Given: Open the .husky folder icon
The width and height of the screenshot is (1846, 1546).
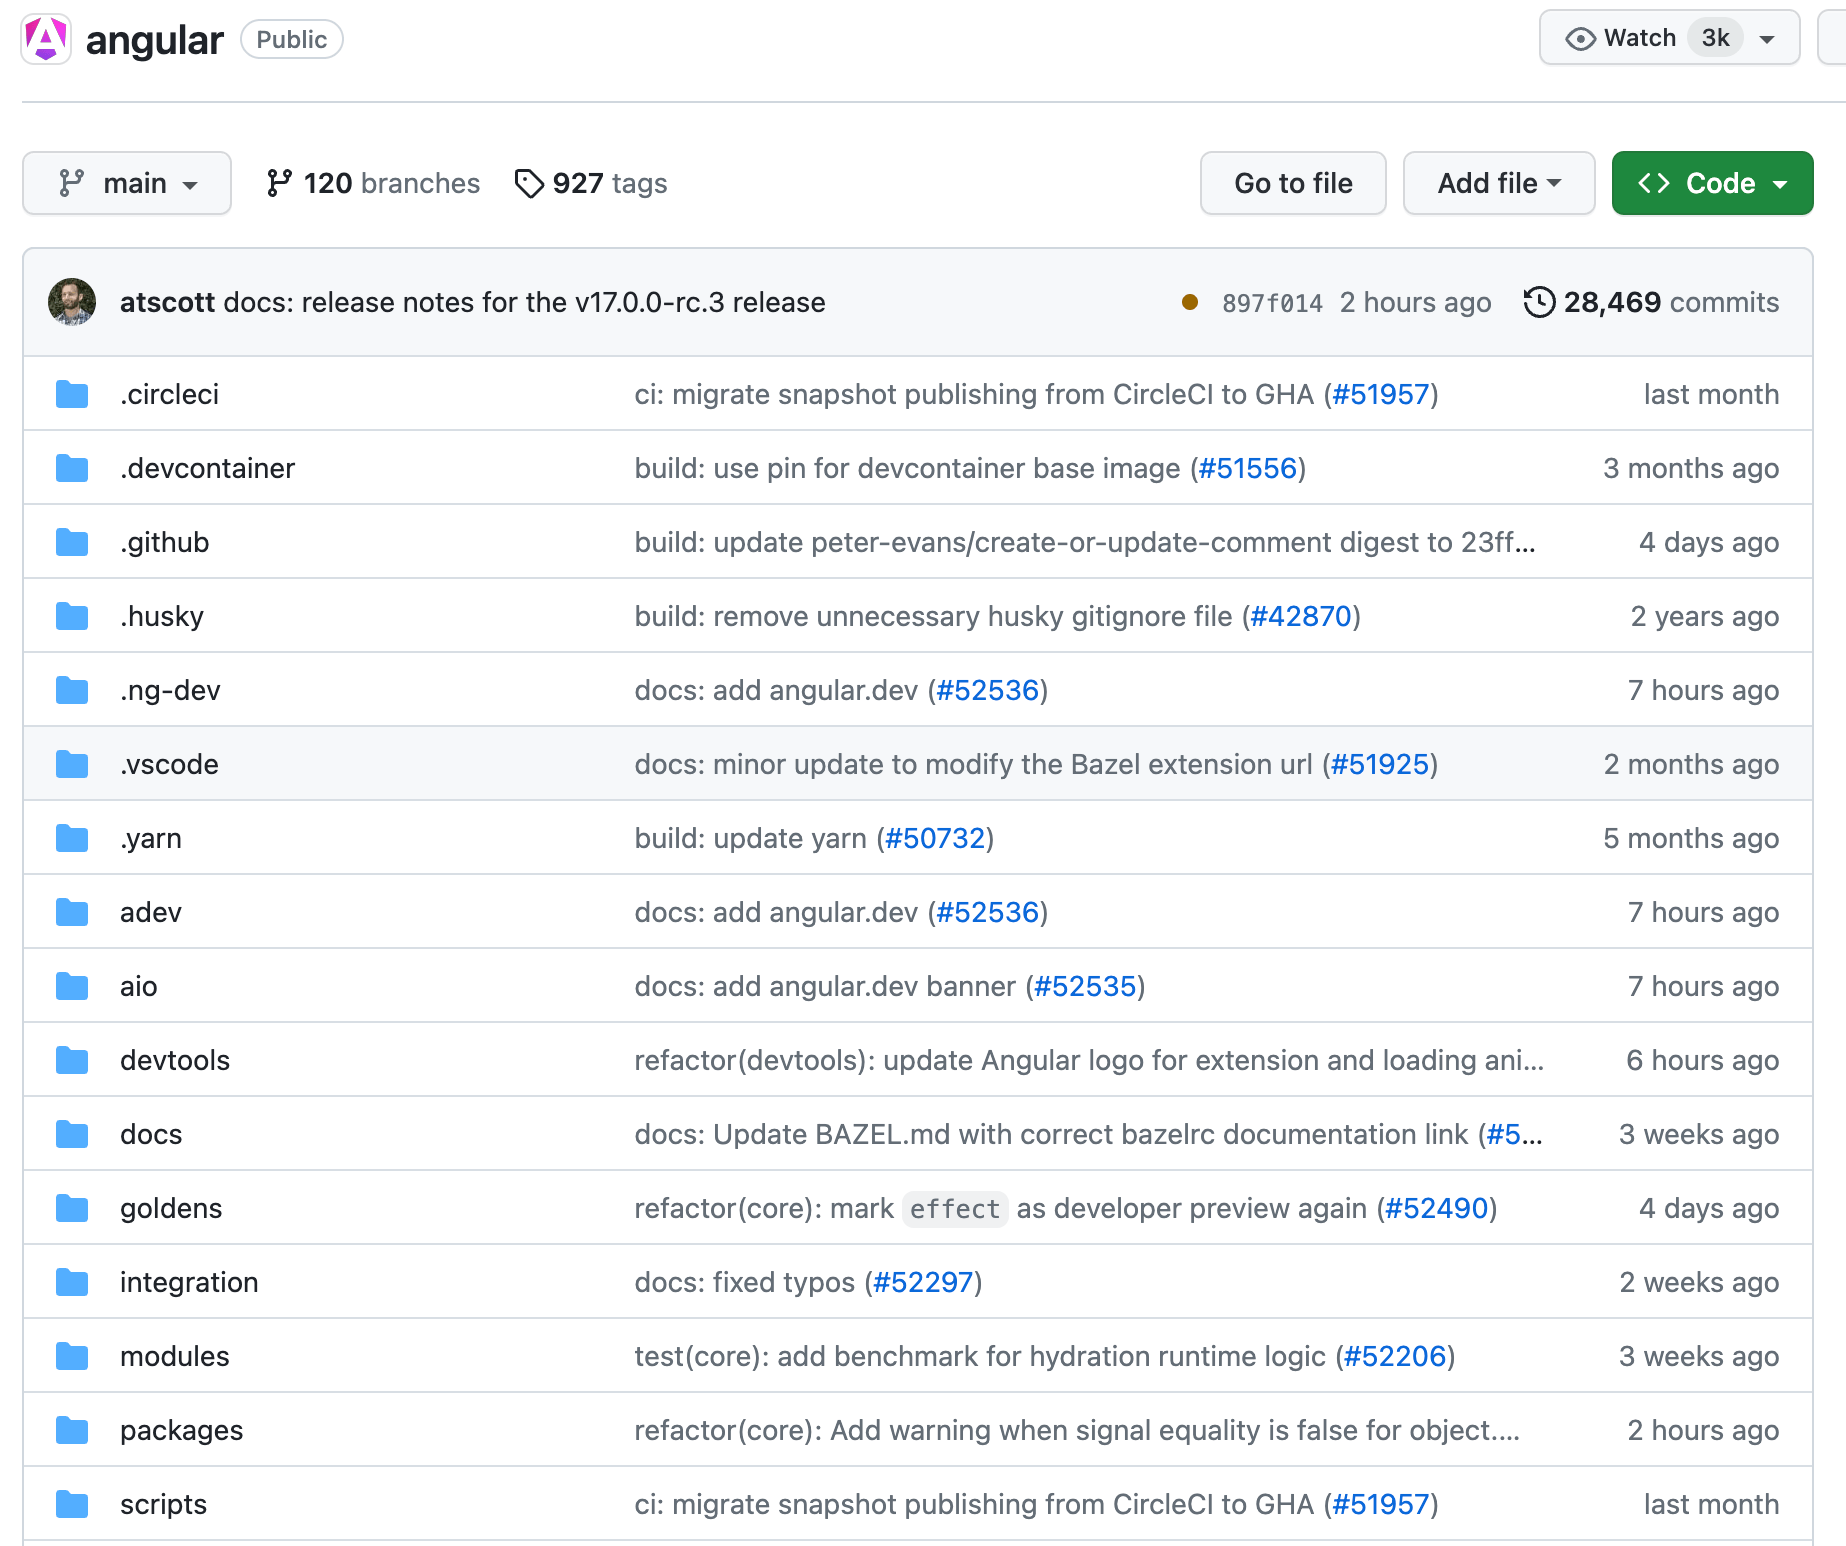Looking at the screenshot, I should (x=72, y=616).
